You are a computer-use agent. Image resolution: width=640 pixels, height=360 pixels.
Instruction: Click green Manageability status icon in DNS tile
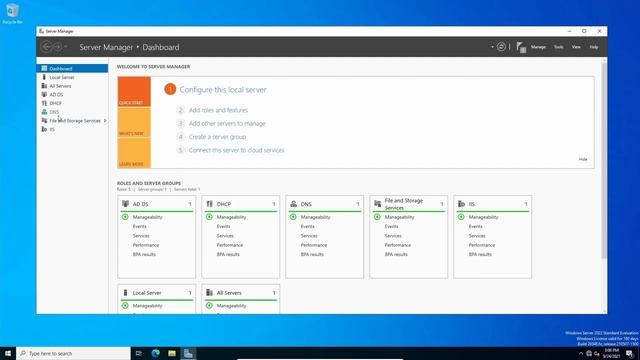[x=293, y=217]
